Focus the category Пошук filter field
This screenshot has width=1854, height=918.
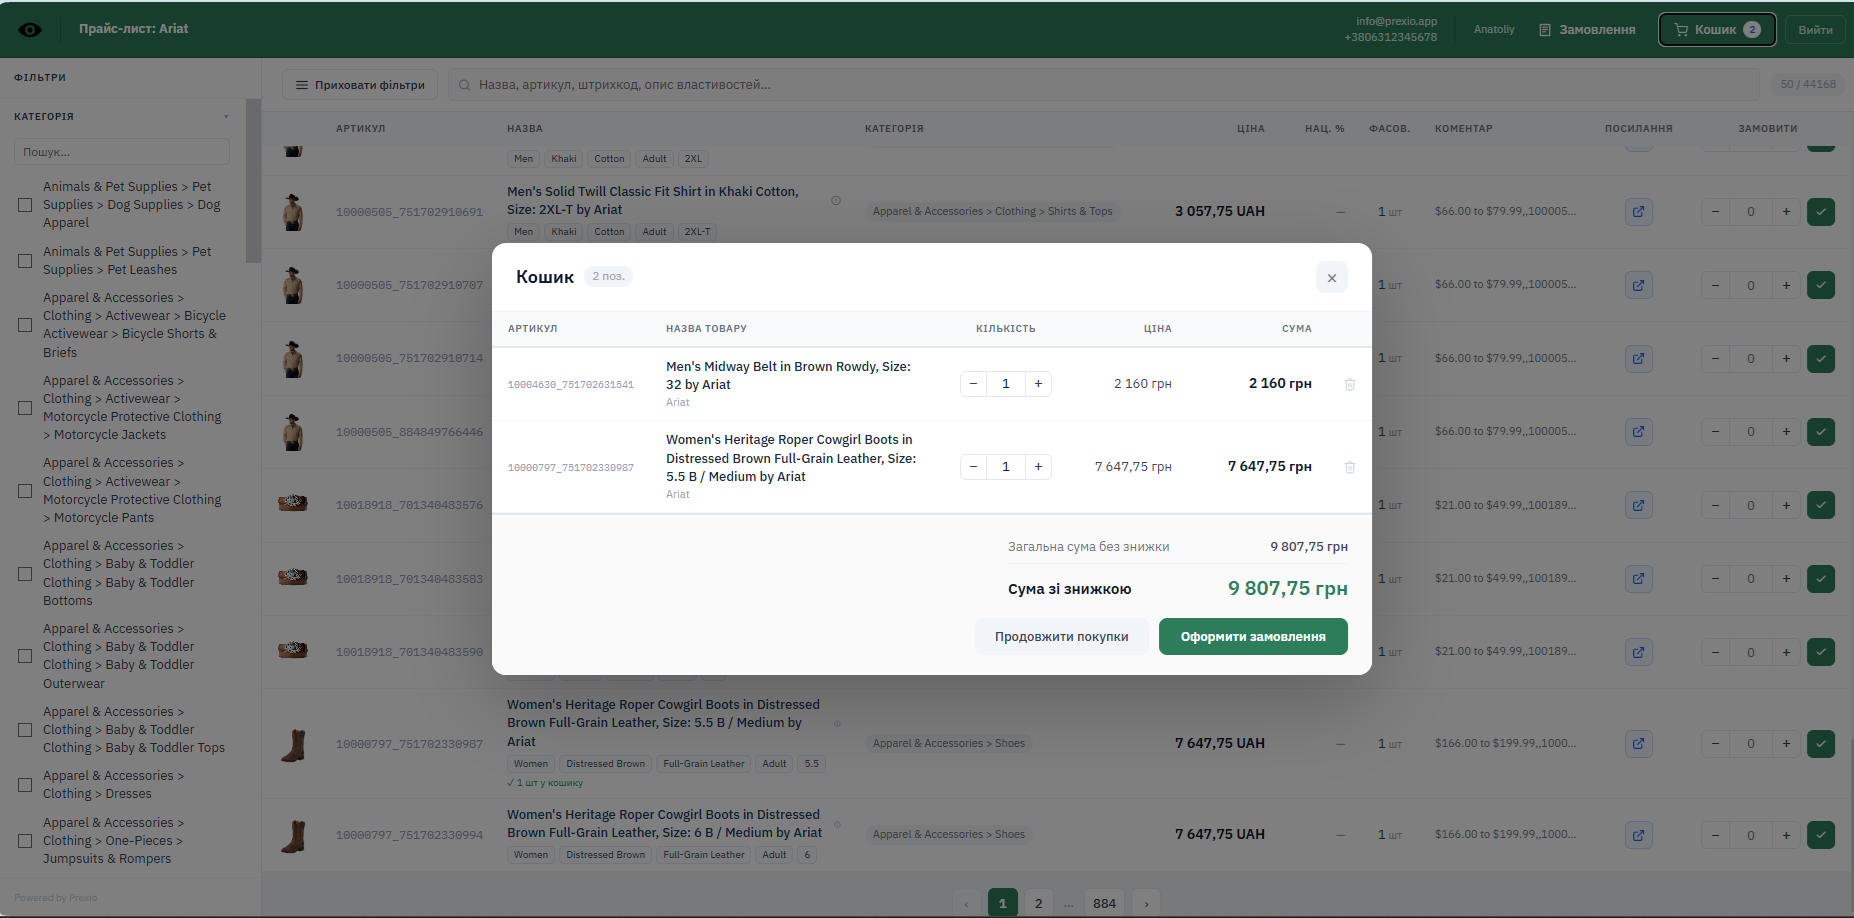coord(122,152)
